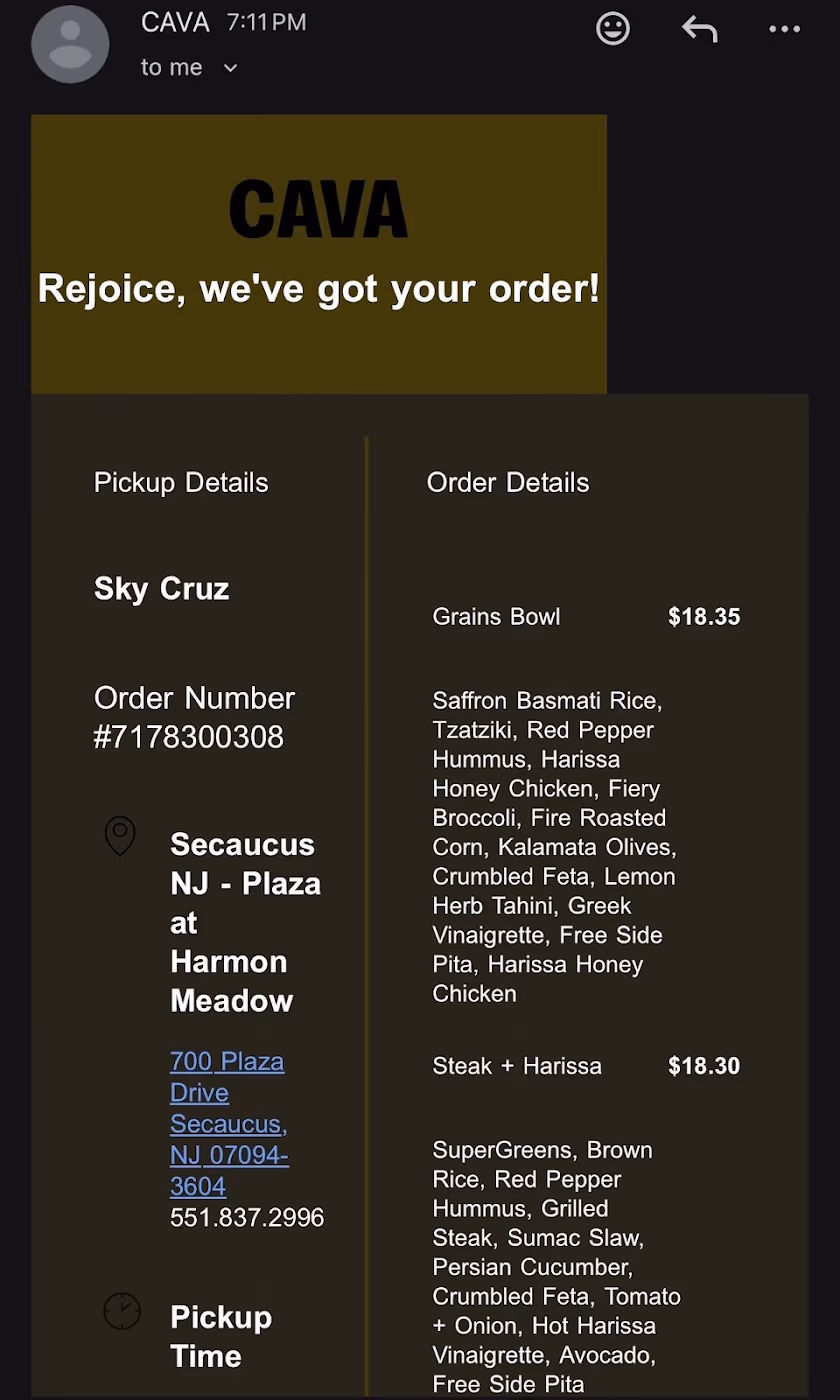Screen dimensions: 840x1400
Task: Tap the 'to me' recipient text
Action: click(x=171, y=68)
